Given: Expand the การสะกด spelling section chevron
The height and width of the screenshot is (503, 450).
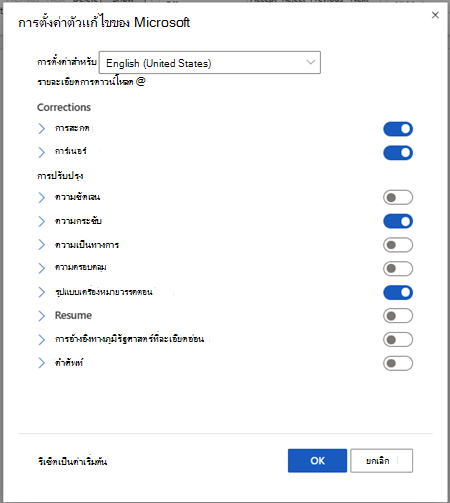Looking at the screenshot, I should [41, 129].
